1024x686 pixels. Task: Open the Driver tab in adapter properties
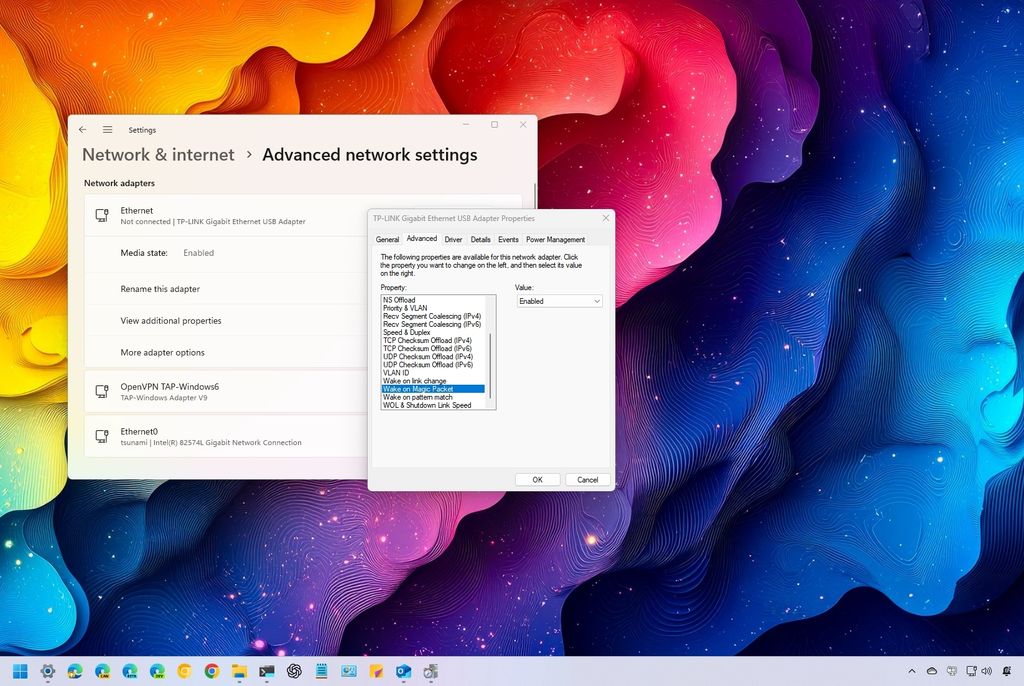coord(452,239)
